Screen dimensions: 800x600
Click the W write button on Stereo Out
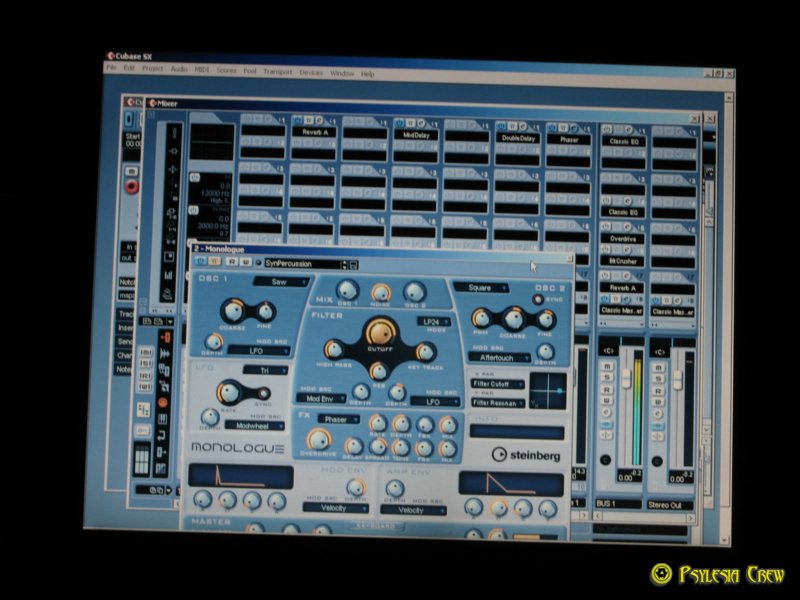point(658,402)
